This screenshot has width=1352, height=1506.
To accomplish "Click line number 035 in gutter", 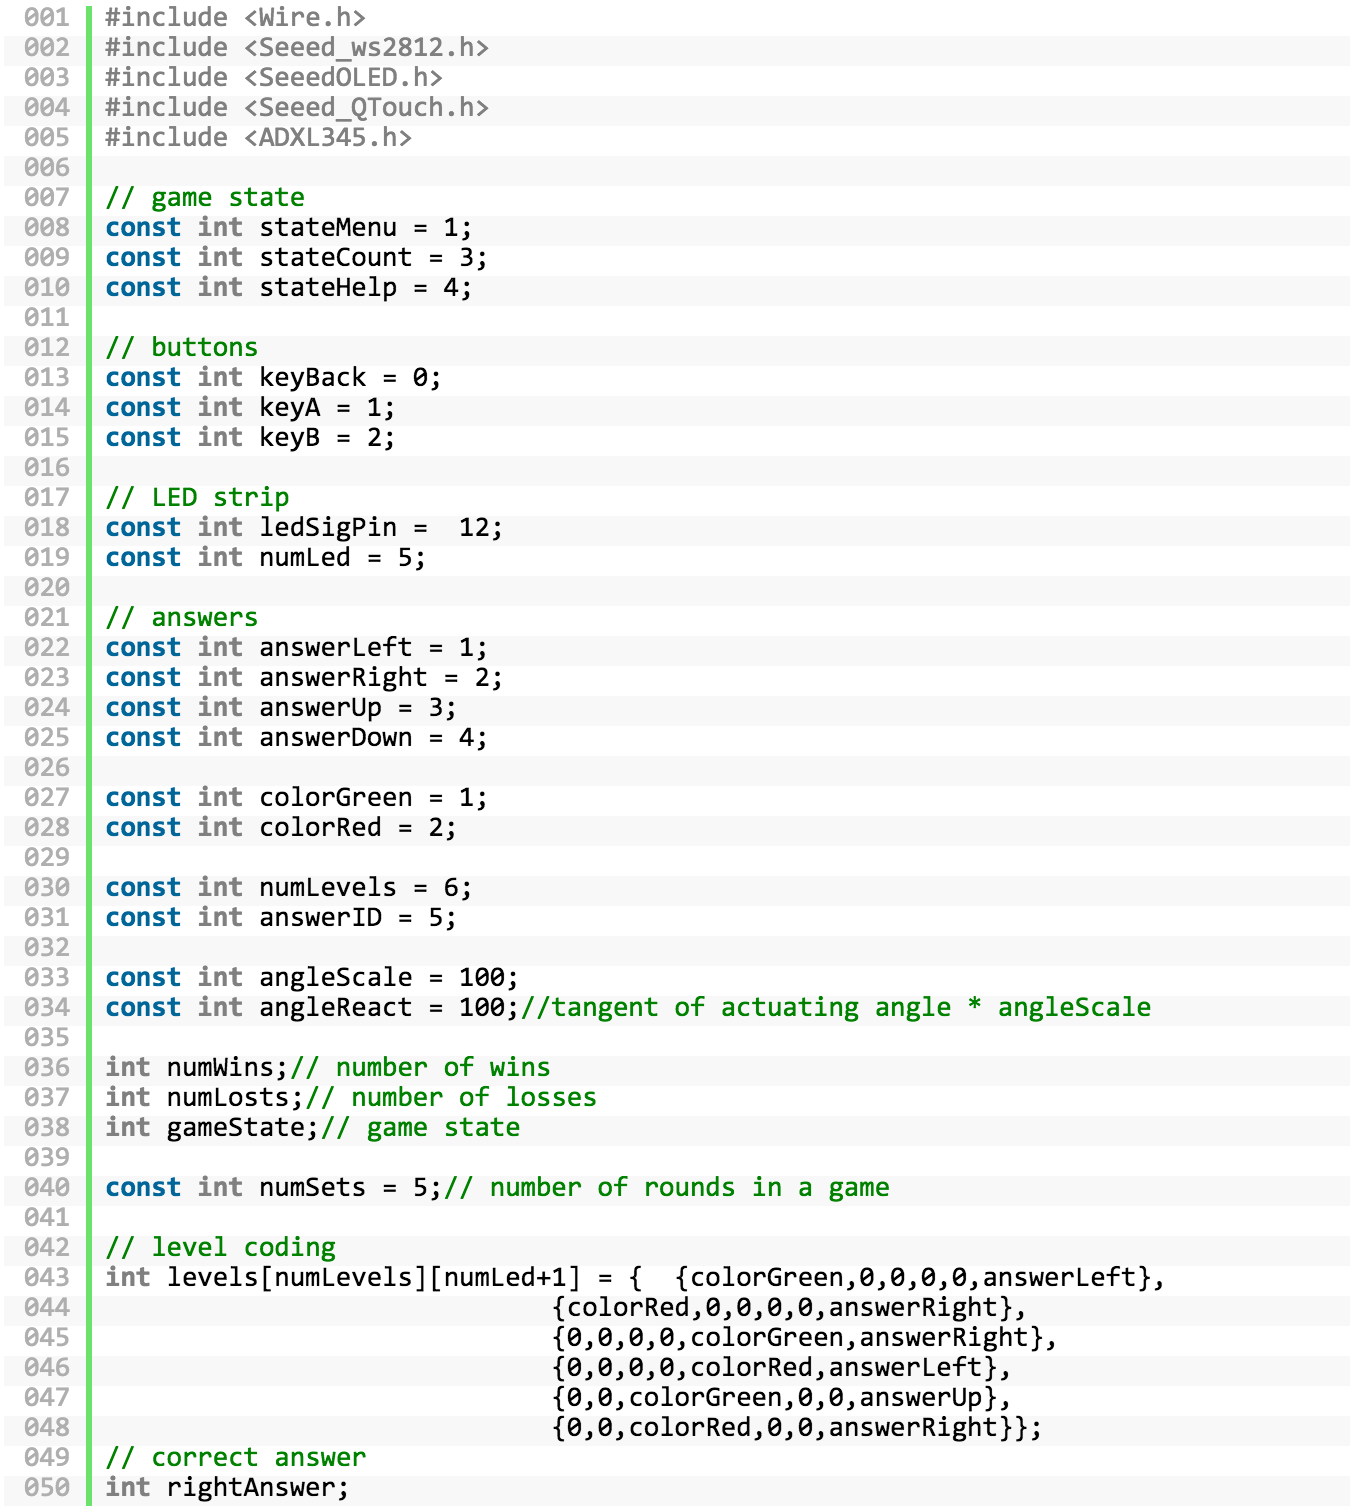I will tap(47, 1037).
